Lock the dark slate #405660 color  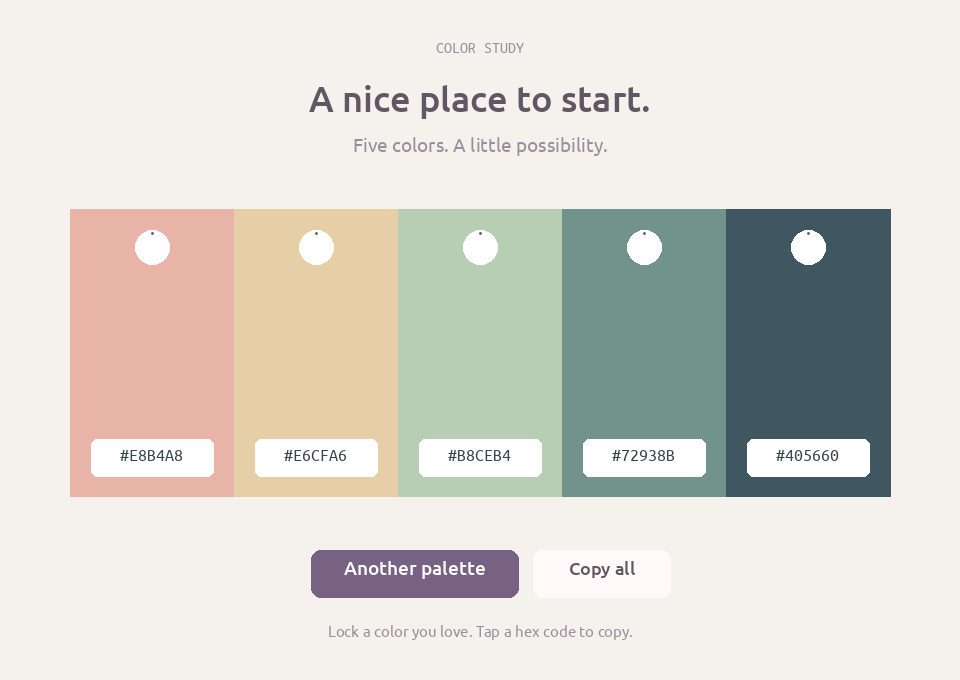coord(809,247)
